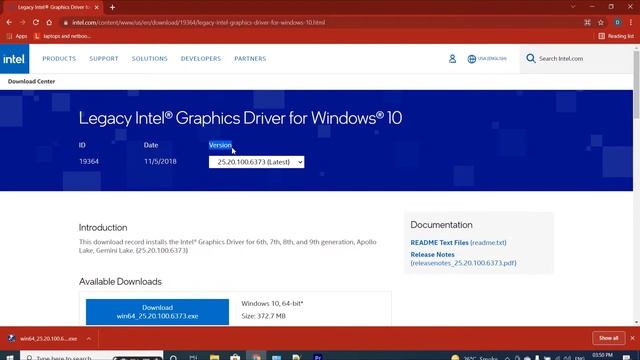Open the PRODUCTS menu
This screenshot has width=640, height=360.
(59, 59)
